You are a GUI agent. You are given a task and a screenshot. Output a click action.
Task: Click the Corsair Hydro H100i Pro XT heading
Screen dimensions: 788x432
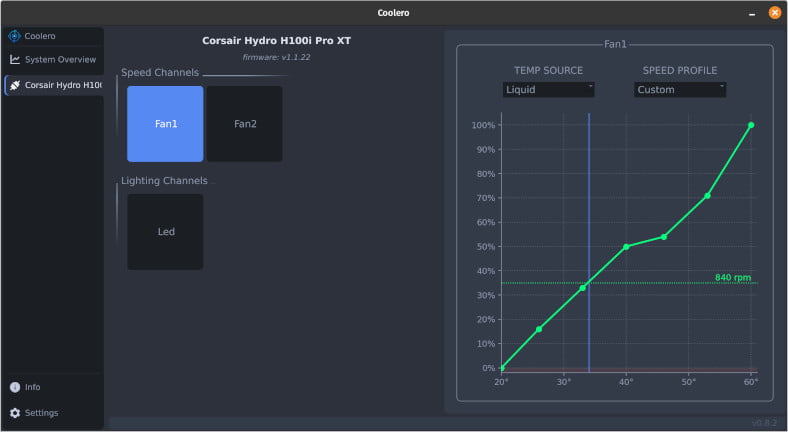point(276,41)
